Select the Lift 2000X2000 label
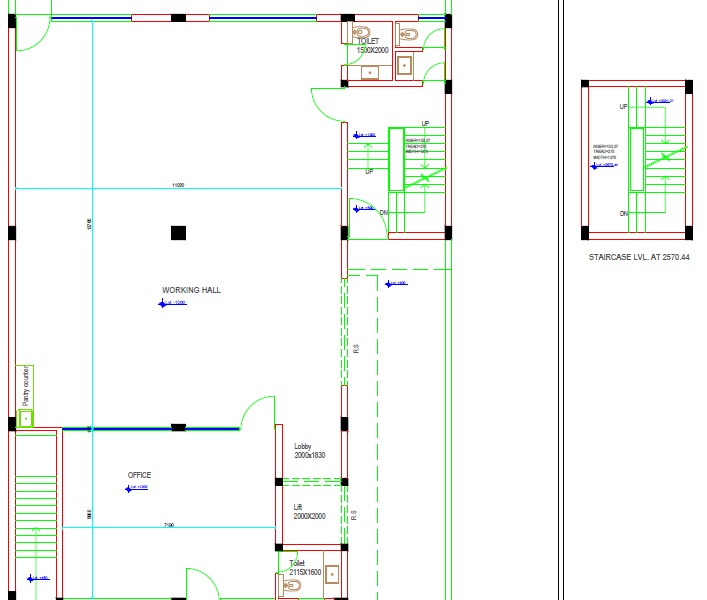Screen dimensions: 707x600 [309, 512]
